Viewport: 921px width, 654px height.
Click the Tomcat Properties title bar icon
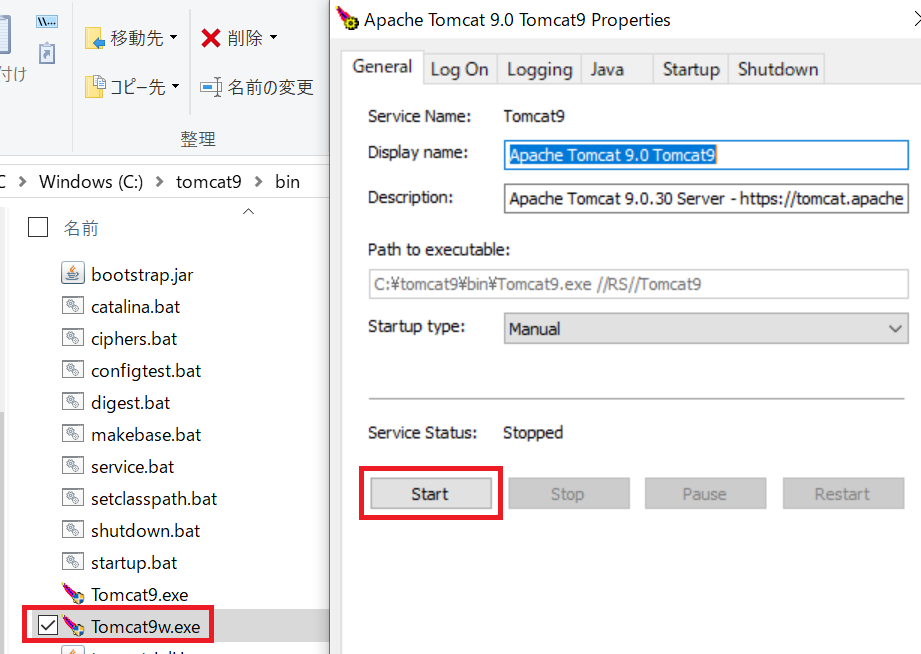347,18
